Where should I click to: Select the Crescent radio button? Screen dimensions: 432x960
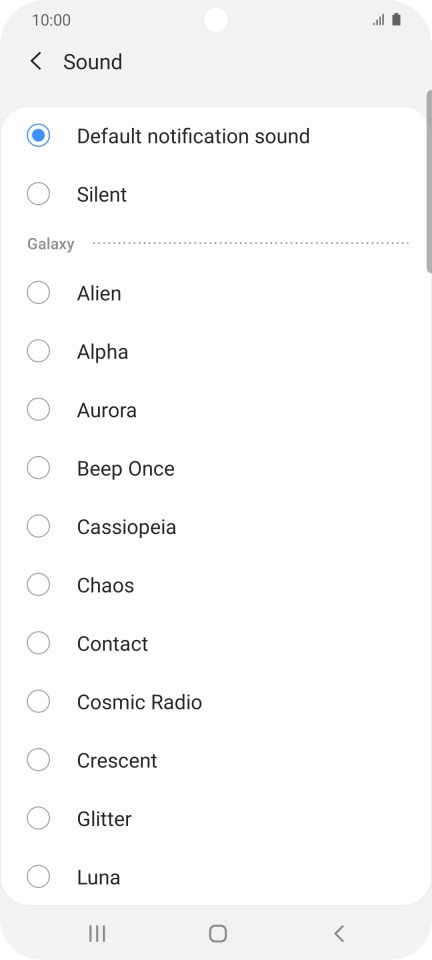(x=38, y=760)
